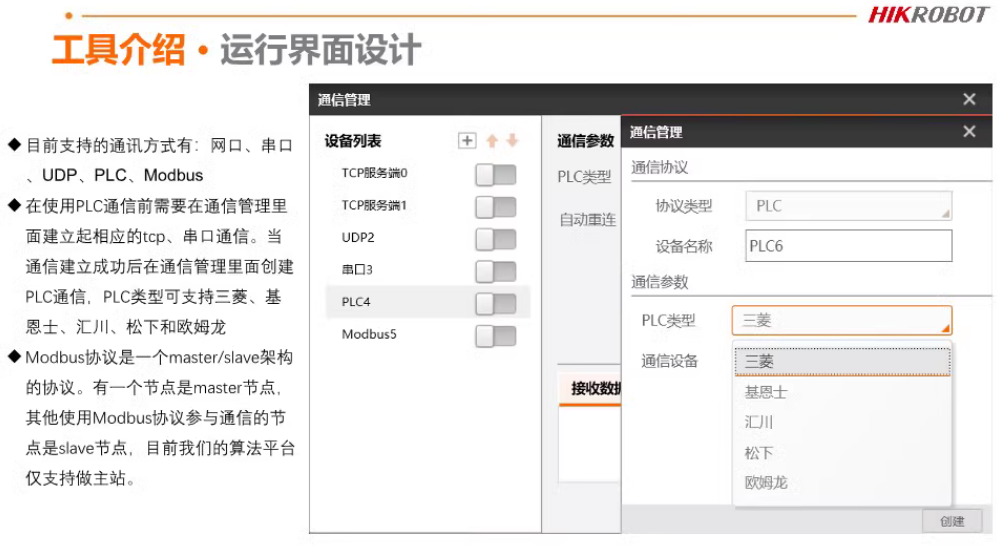Open the 协议类型 dropdown
The width and height of the screenshot is (997, 549).
coord(848,206)
